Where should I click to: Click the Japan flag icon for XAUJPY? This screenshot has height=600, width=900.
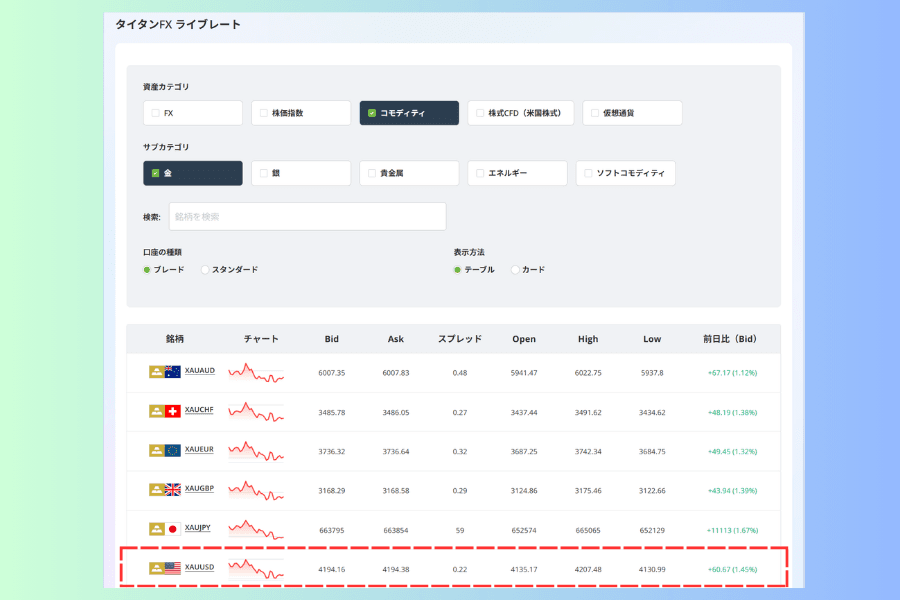(173, 529)
